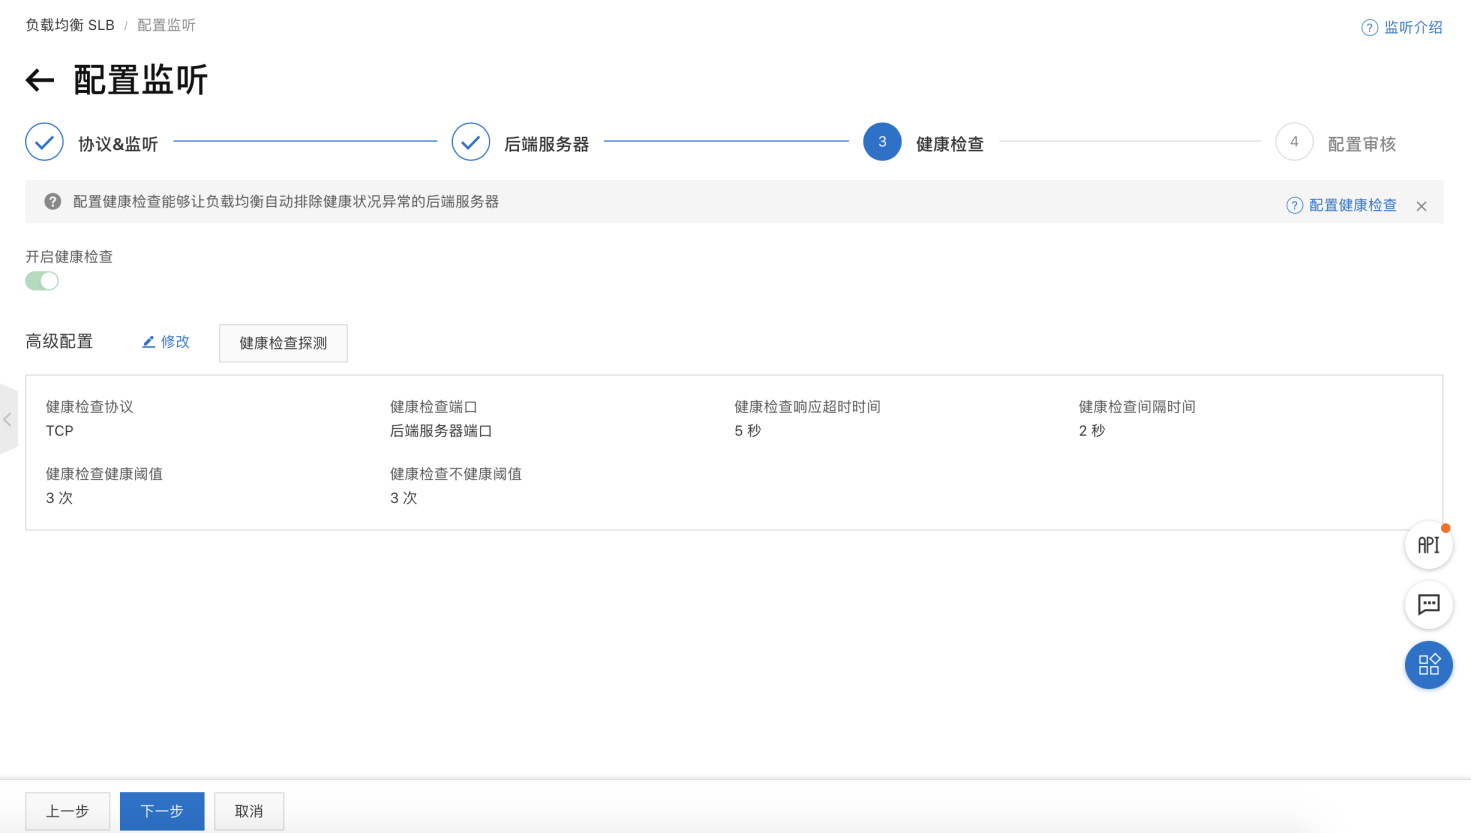This screenshot has width=1471, height=833.
Task: Dismiss the health check info banner
Action: coord(1421,206)
